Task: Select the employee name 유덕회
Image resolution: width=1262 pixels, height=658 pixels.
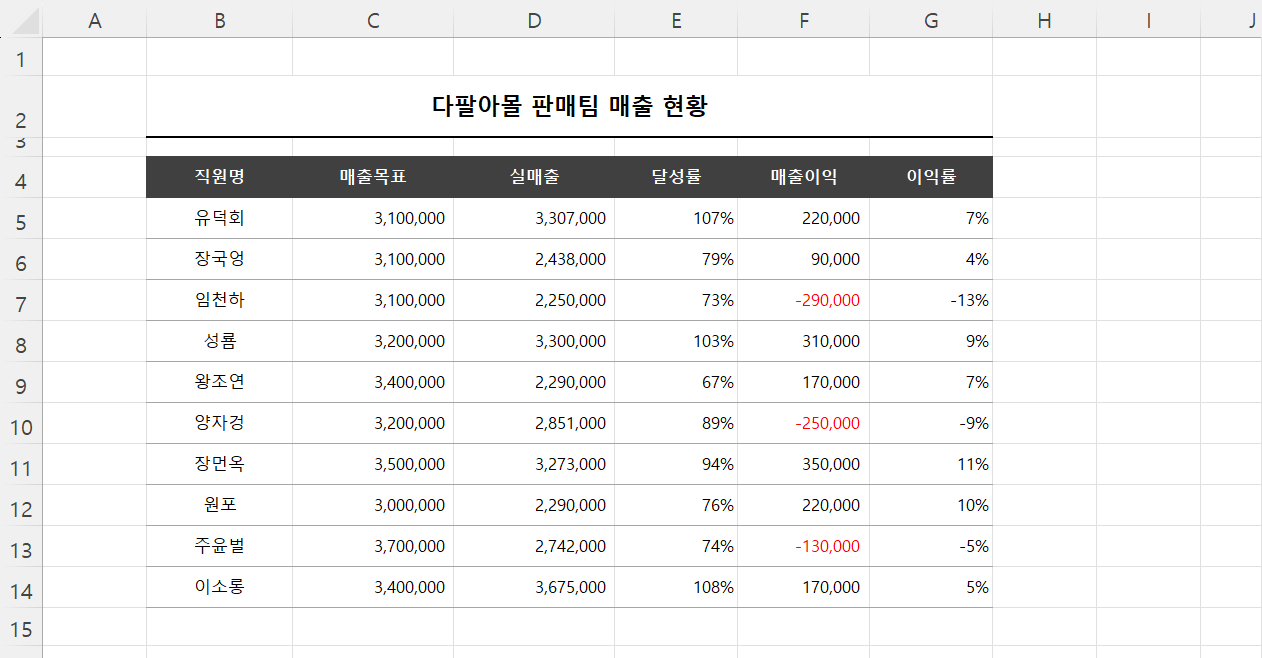Action: (219, 218)
